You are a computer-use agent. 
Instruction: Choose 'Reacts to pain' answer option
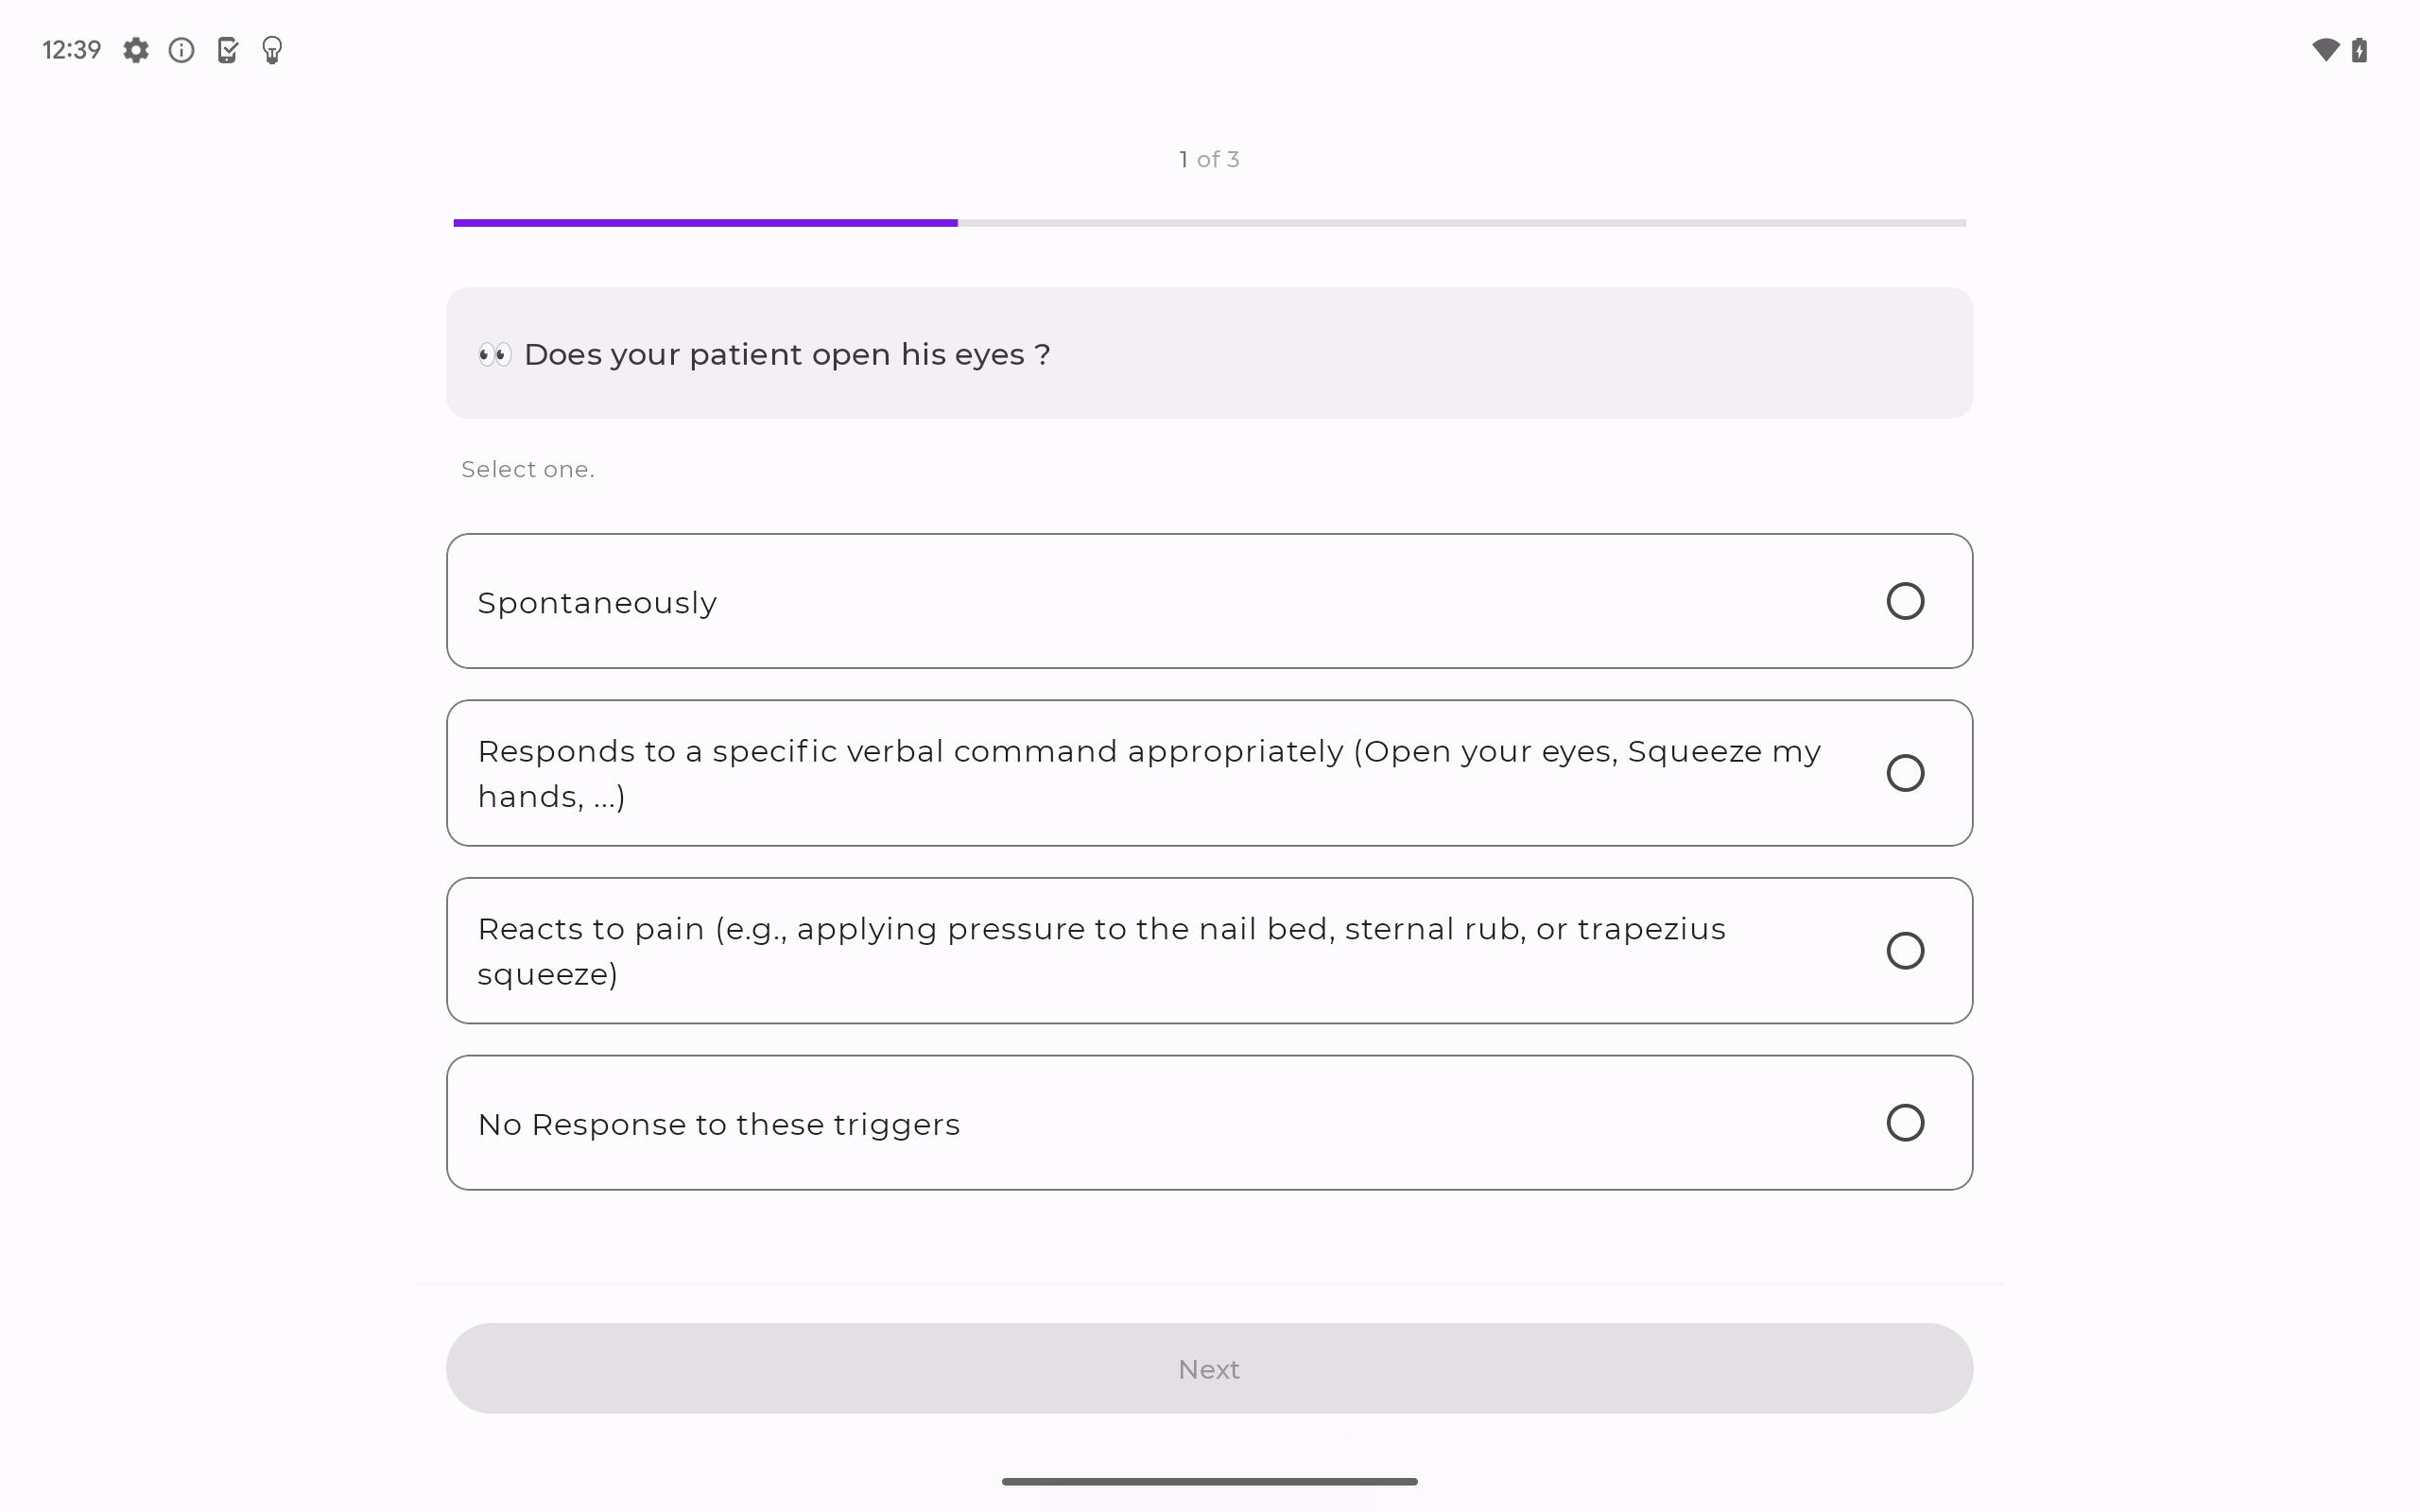pyautogui.click(x=1209, y=951)
